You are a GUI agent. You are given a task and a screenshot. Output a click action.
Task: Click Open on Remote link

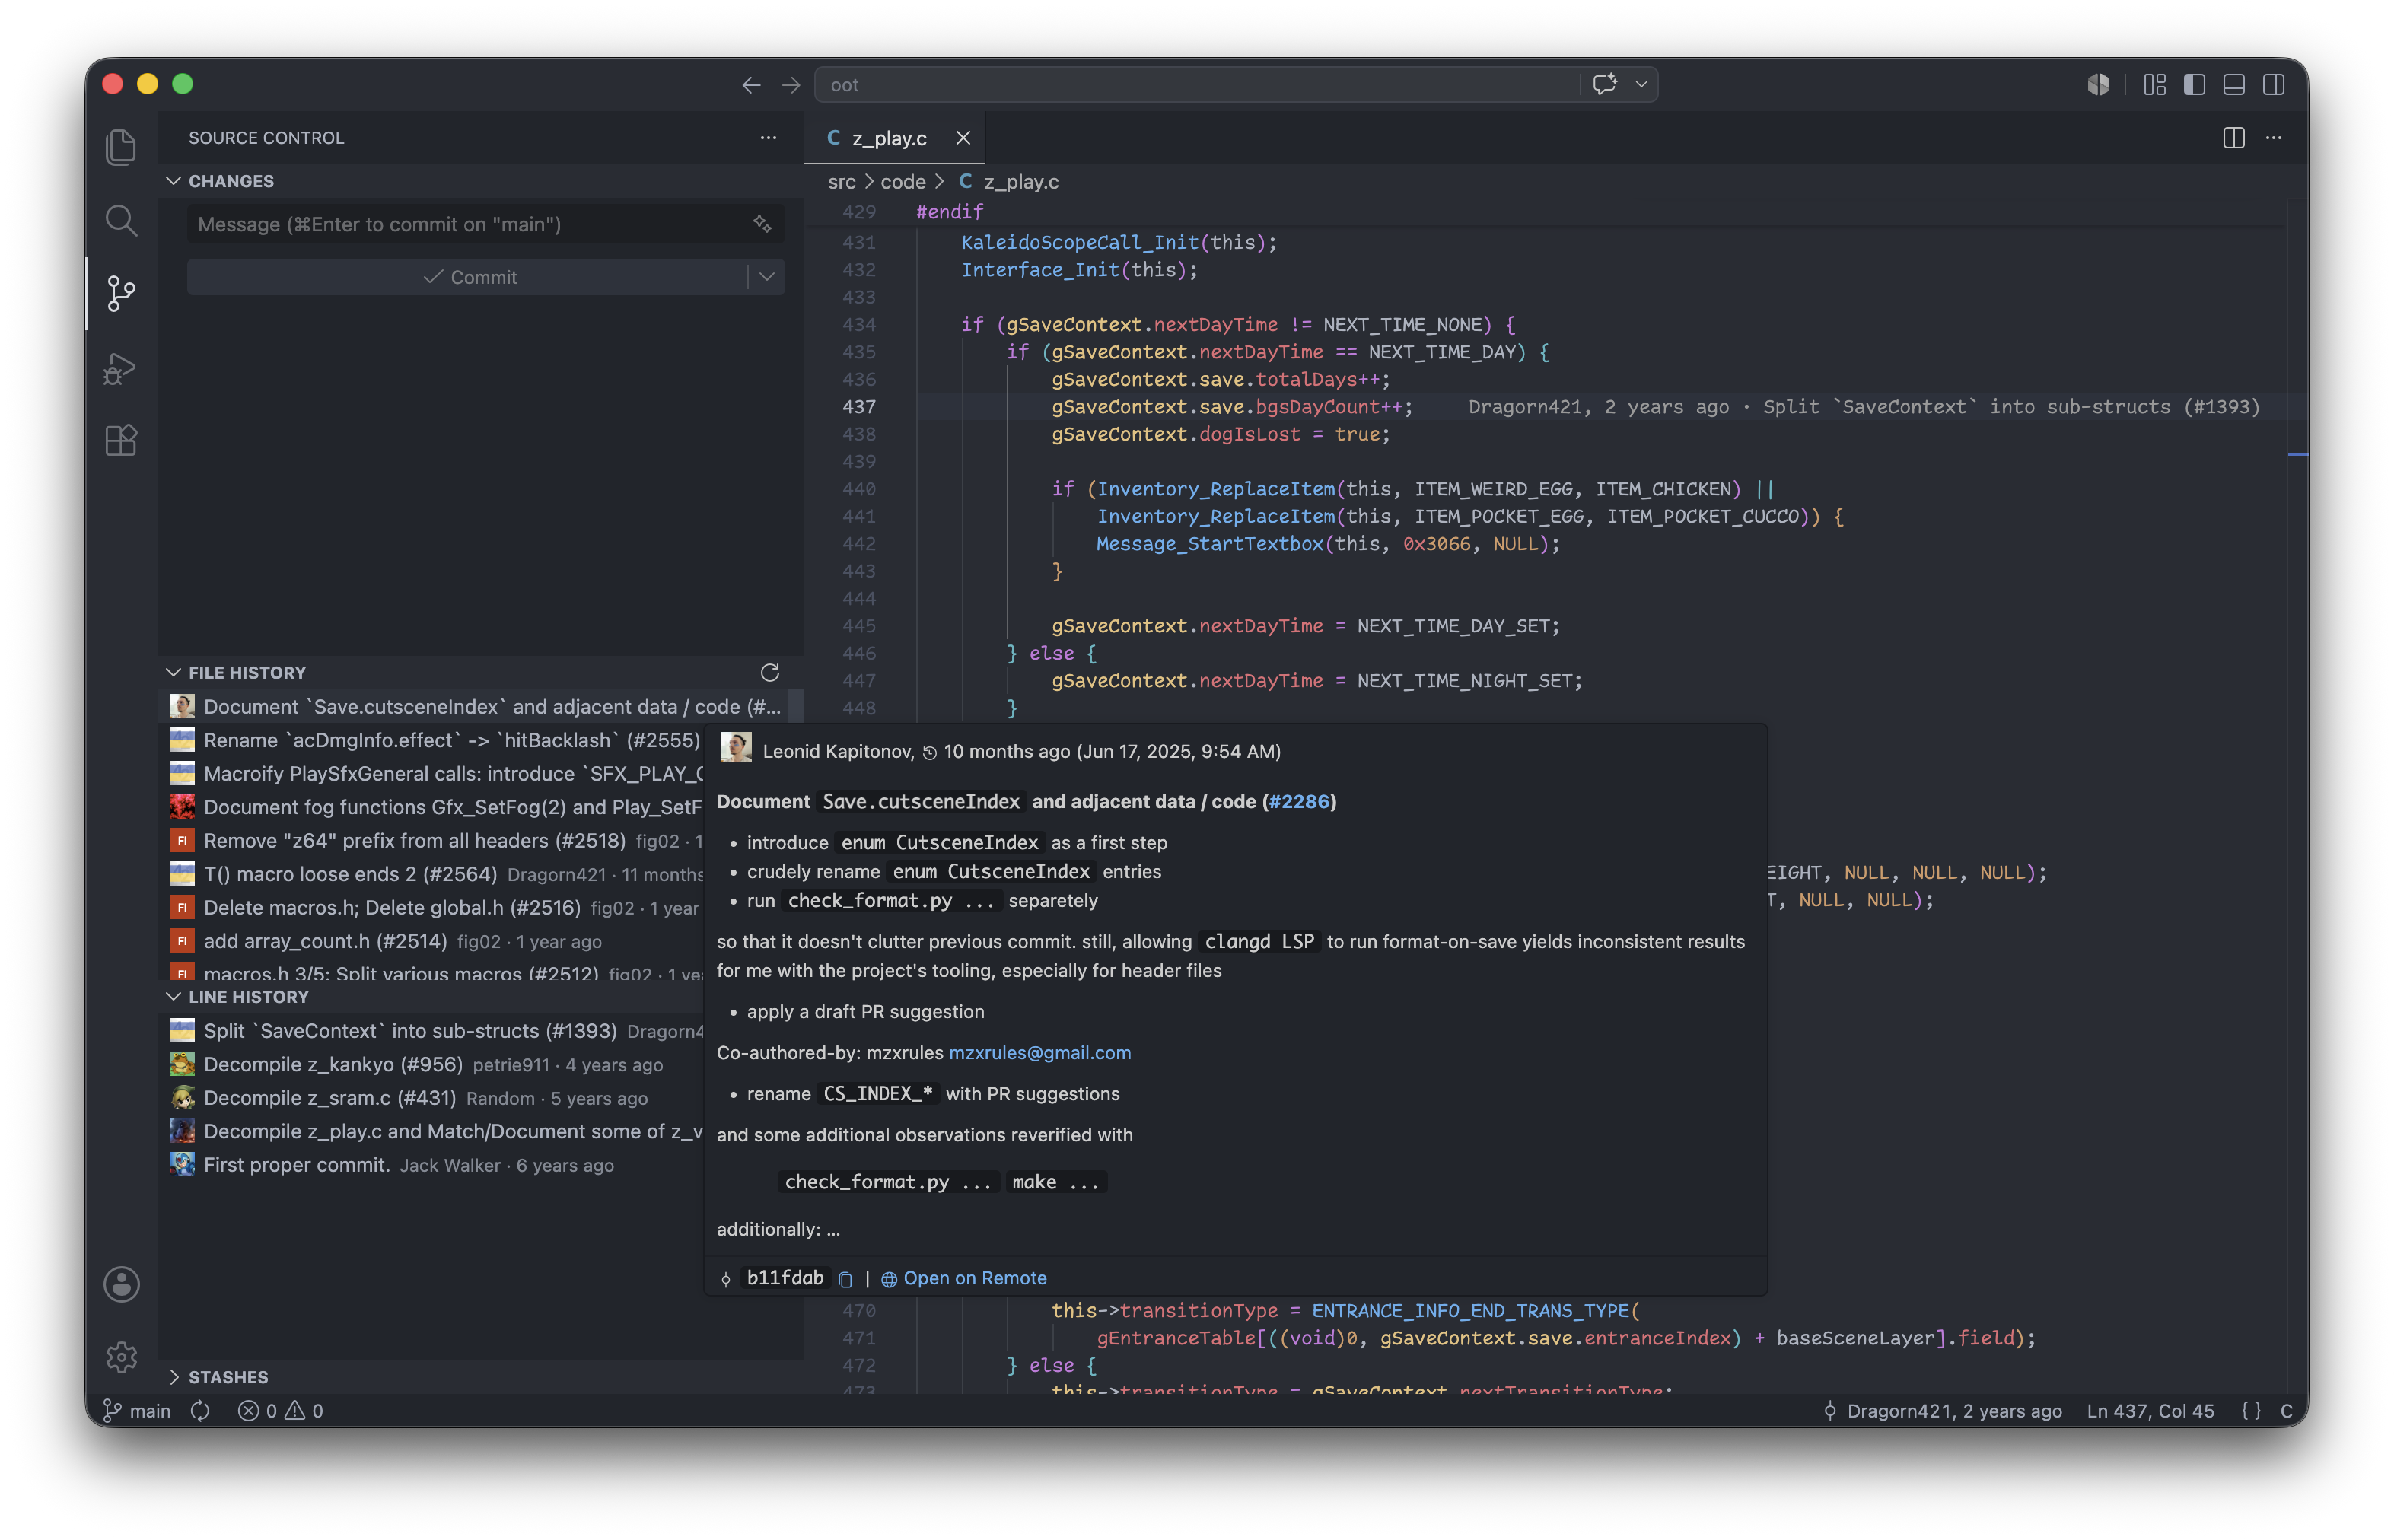[964, 1279]
